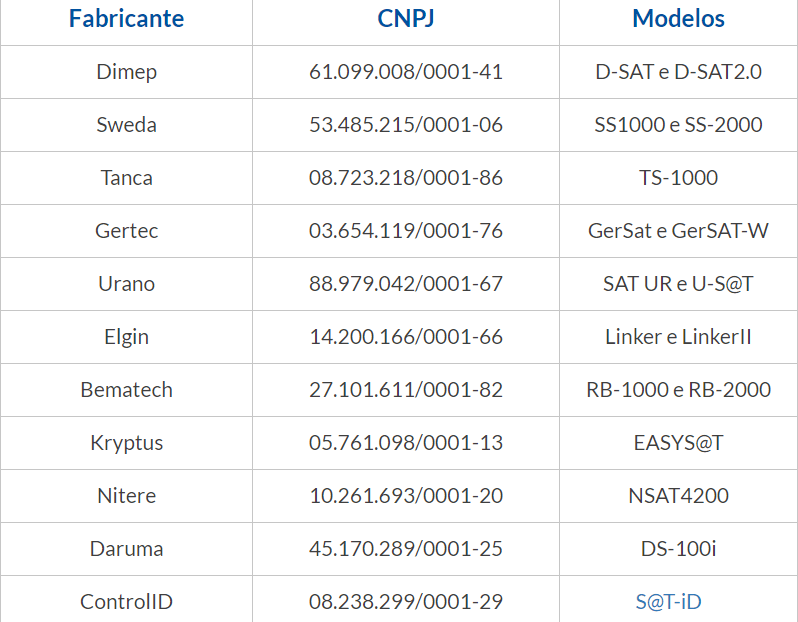Select the Bematech manufacturer name
This screenshot has width=798, height=622.
tap(126, 390)
